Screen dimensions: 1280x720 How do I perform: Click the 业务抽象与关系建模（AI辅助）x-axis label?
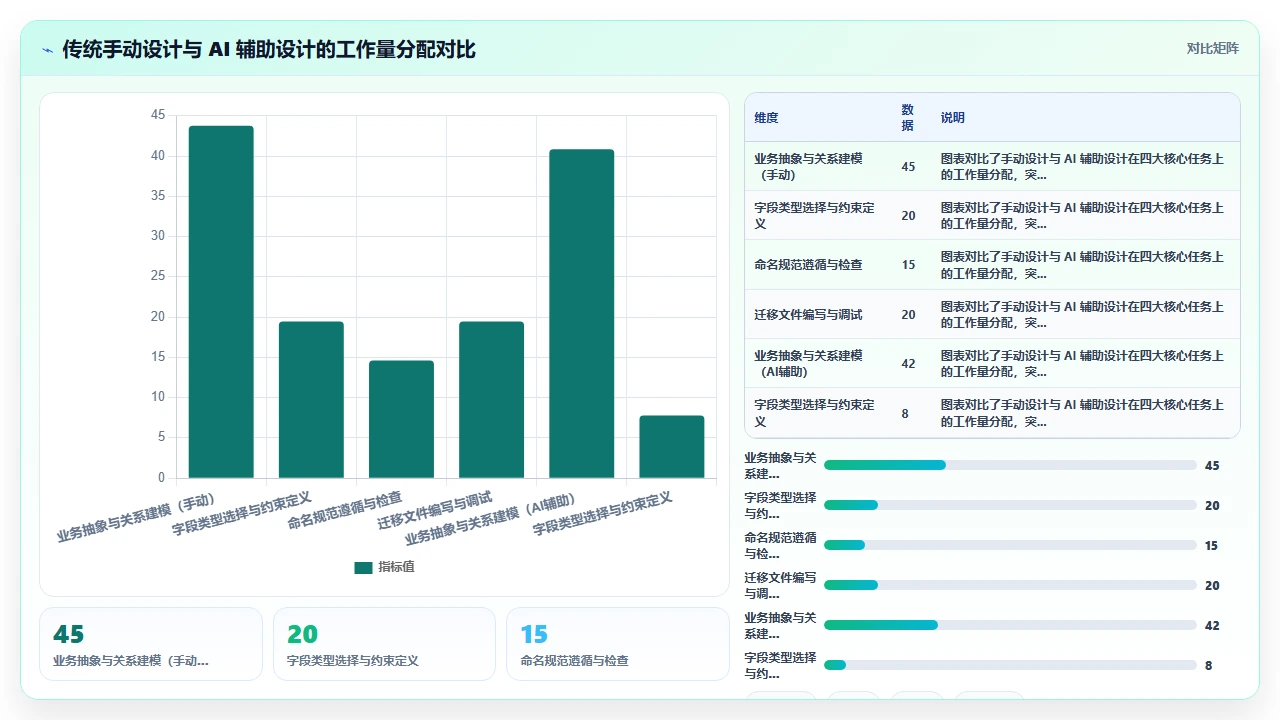pos(492,518)
